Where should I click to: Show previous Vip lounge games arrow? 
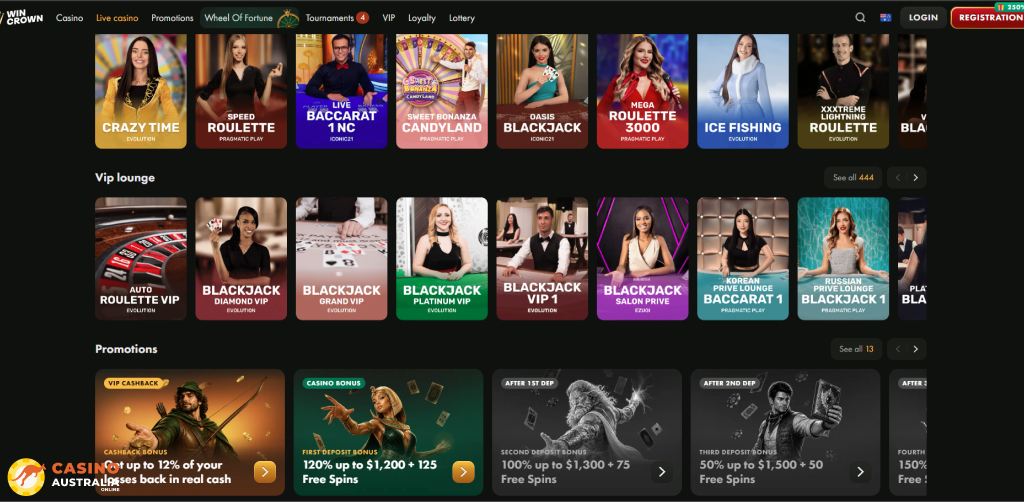[x=898, y=178]
